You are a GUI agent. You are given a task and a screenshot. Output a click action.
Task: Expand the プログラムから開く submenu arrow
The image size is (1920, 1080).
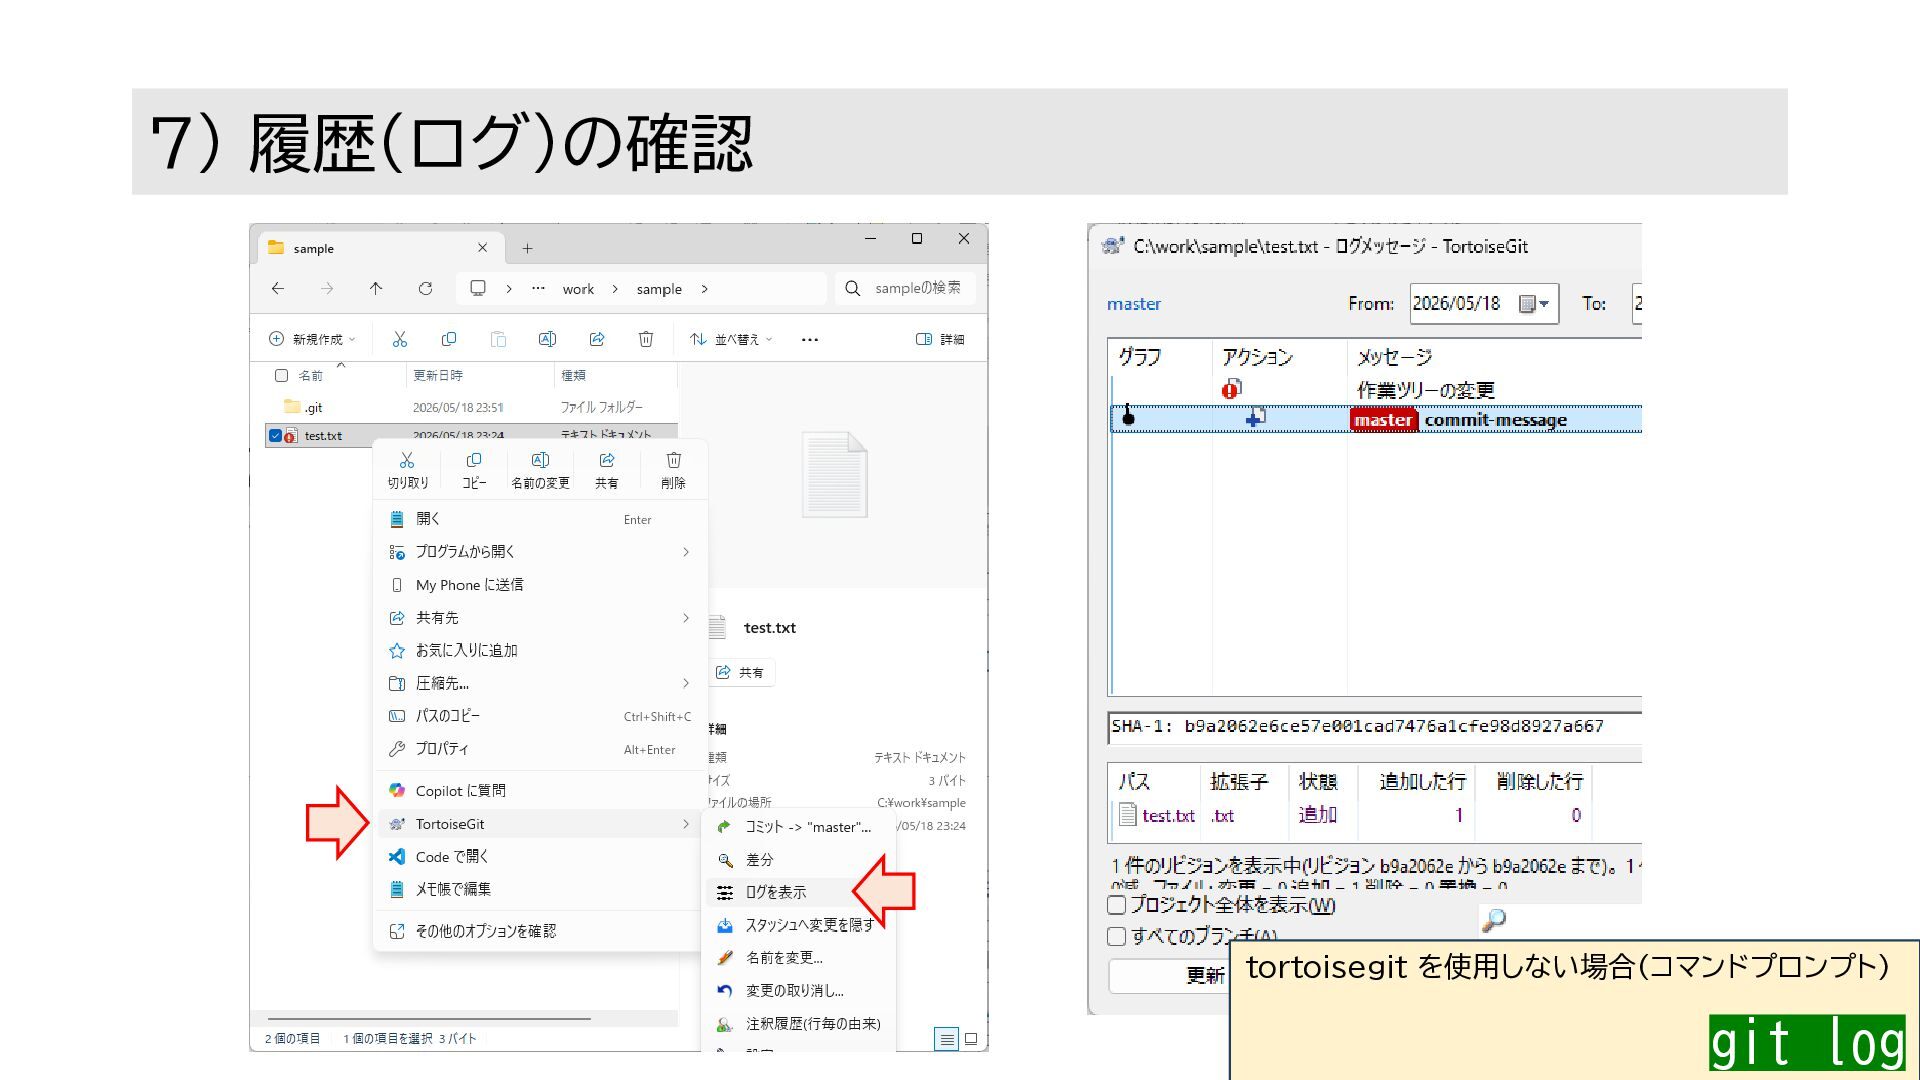686,552
